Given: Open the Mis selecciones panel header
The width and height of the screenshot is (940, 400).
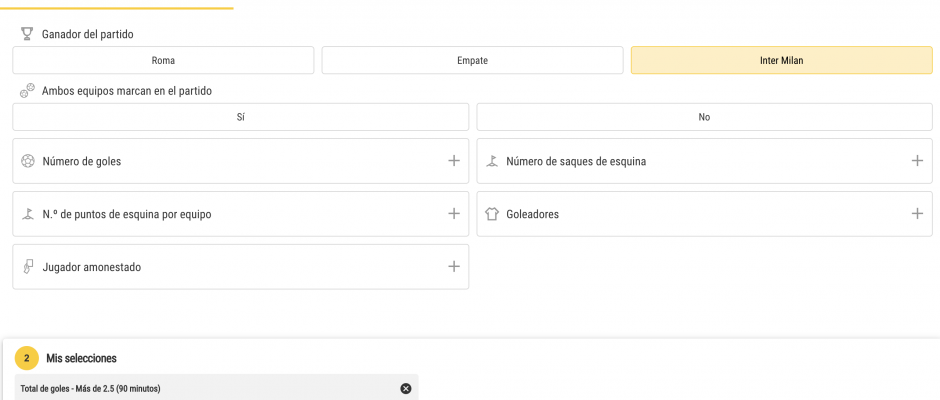Looking at the screenshot, I should pos(82,359).
